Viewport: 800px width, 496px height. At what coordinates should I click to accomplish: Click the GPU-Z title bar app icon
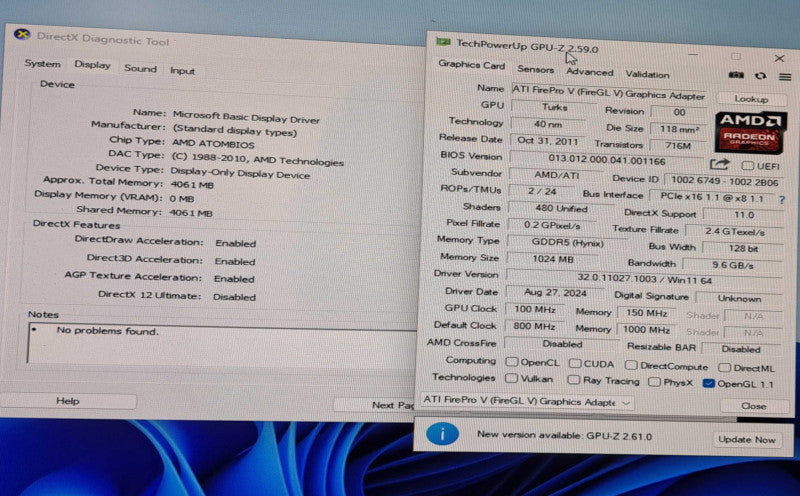[x=443, y=42]
